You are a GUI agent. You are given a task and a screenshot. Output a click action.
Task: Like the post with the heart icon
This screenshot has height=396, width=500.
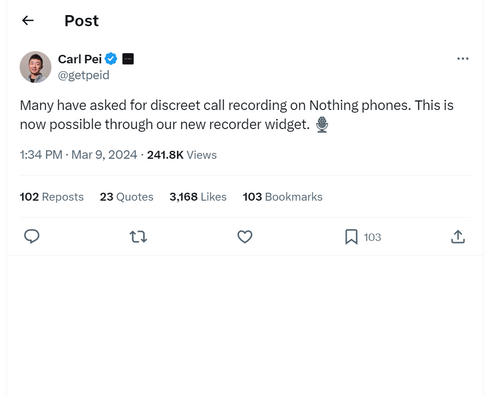pyautogui.click(x=245, y=237)
